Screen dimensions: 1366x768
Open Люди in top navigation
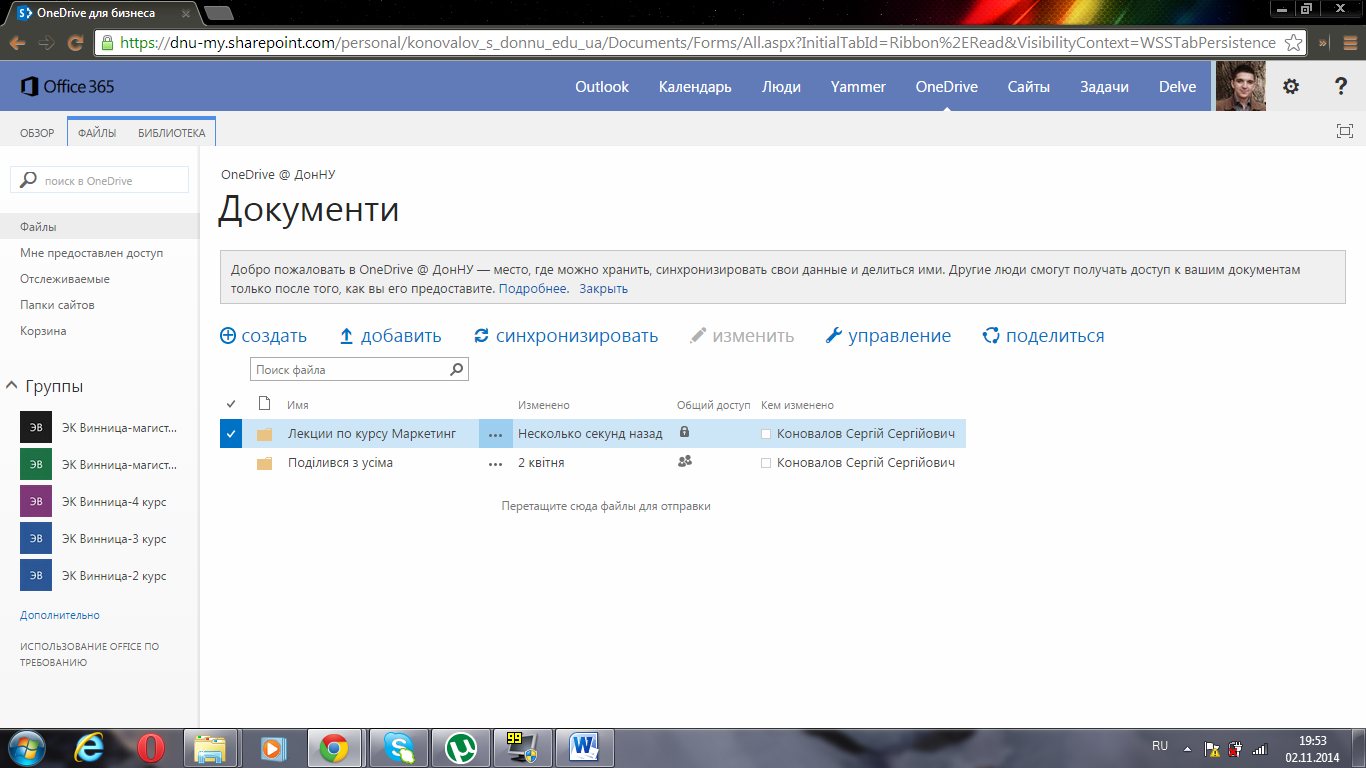pyautogui.click(x=781, y=87)
